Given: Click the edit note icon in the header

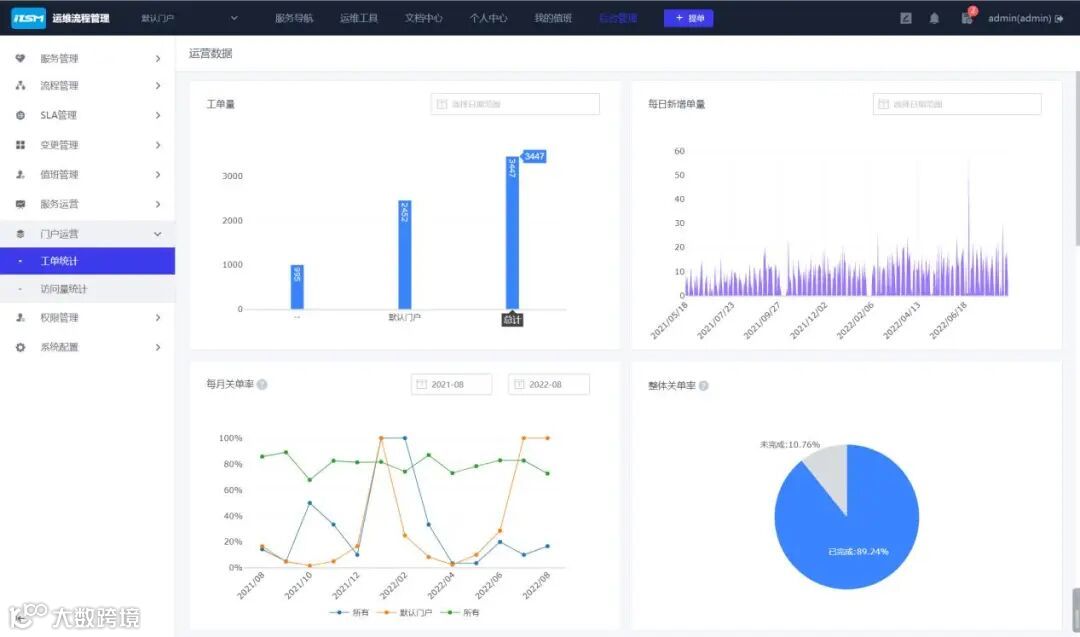Looking at the screenshot, I should [906, 19].
